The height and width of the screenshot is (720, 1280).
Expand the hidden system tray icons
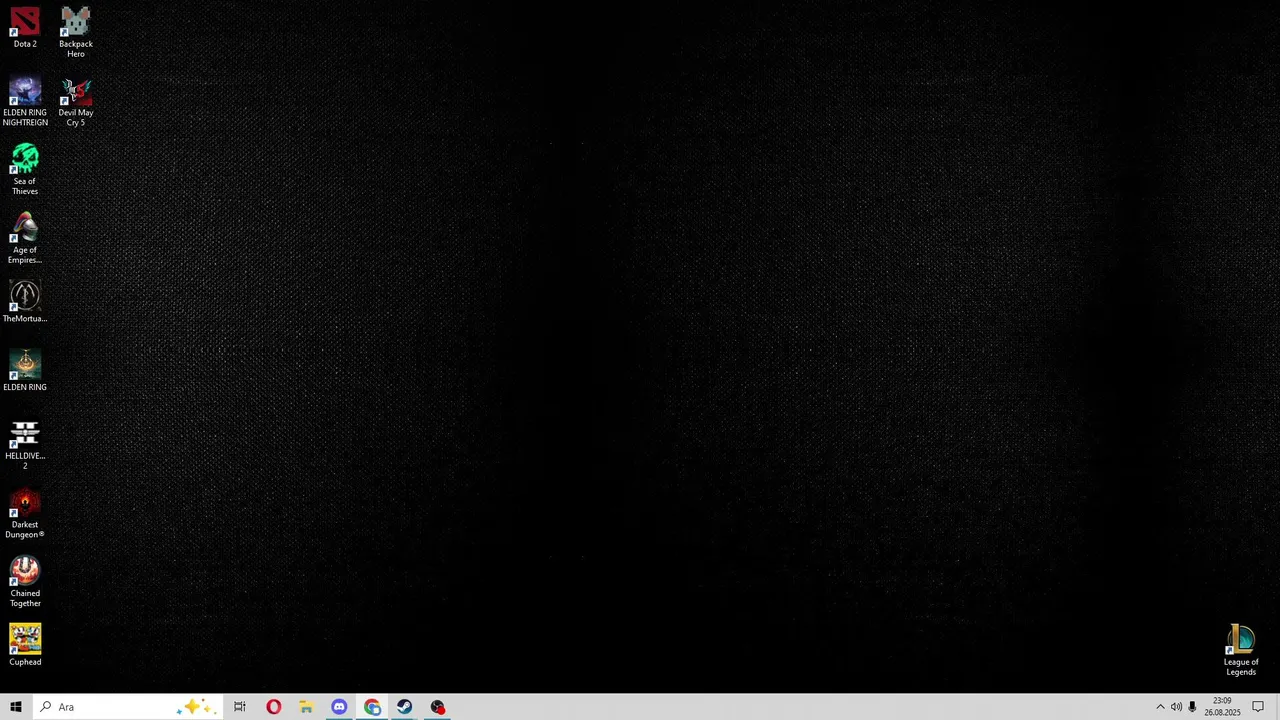point(1160,707)
